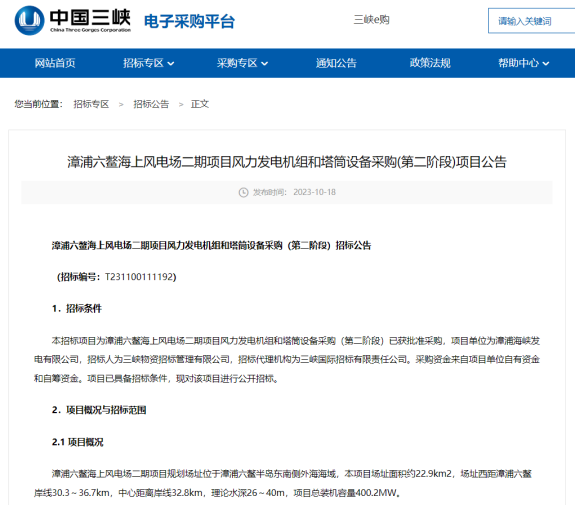Screen dimensions: 575x505
Task: Open the 通知公告 navigation item
Action: pos(336,63)
